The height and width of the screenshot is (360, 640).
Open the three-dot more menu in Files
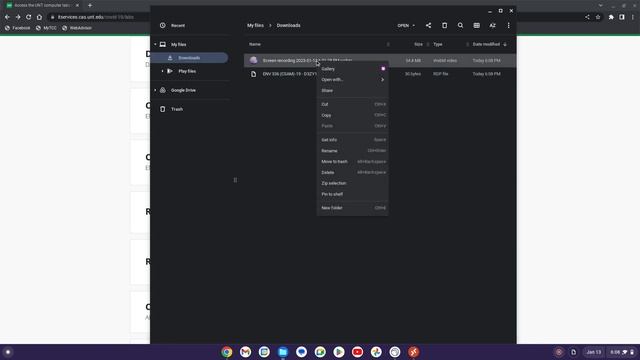pos(509,25)
